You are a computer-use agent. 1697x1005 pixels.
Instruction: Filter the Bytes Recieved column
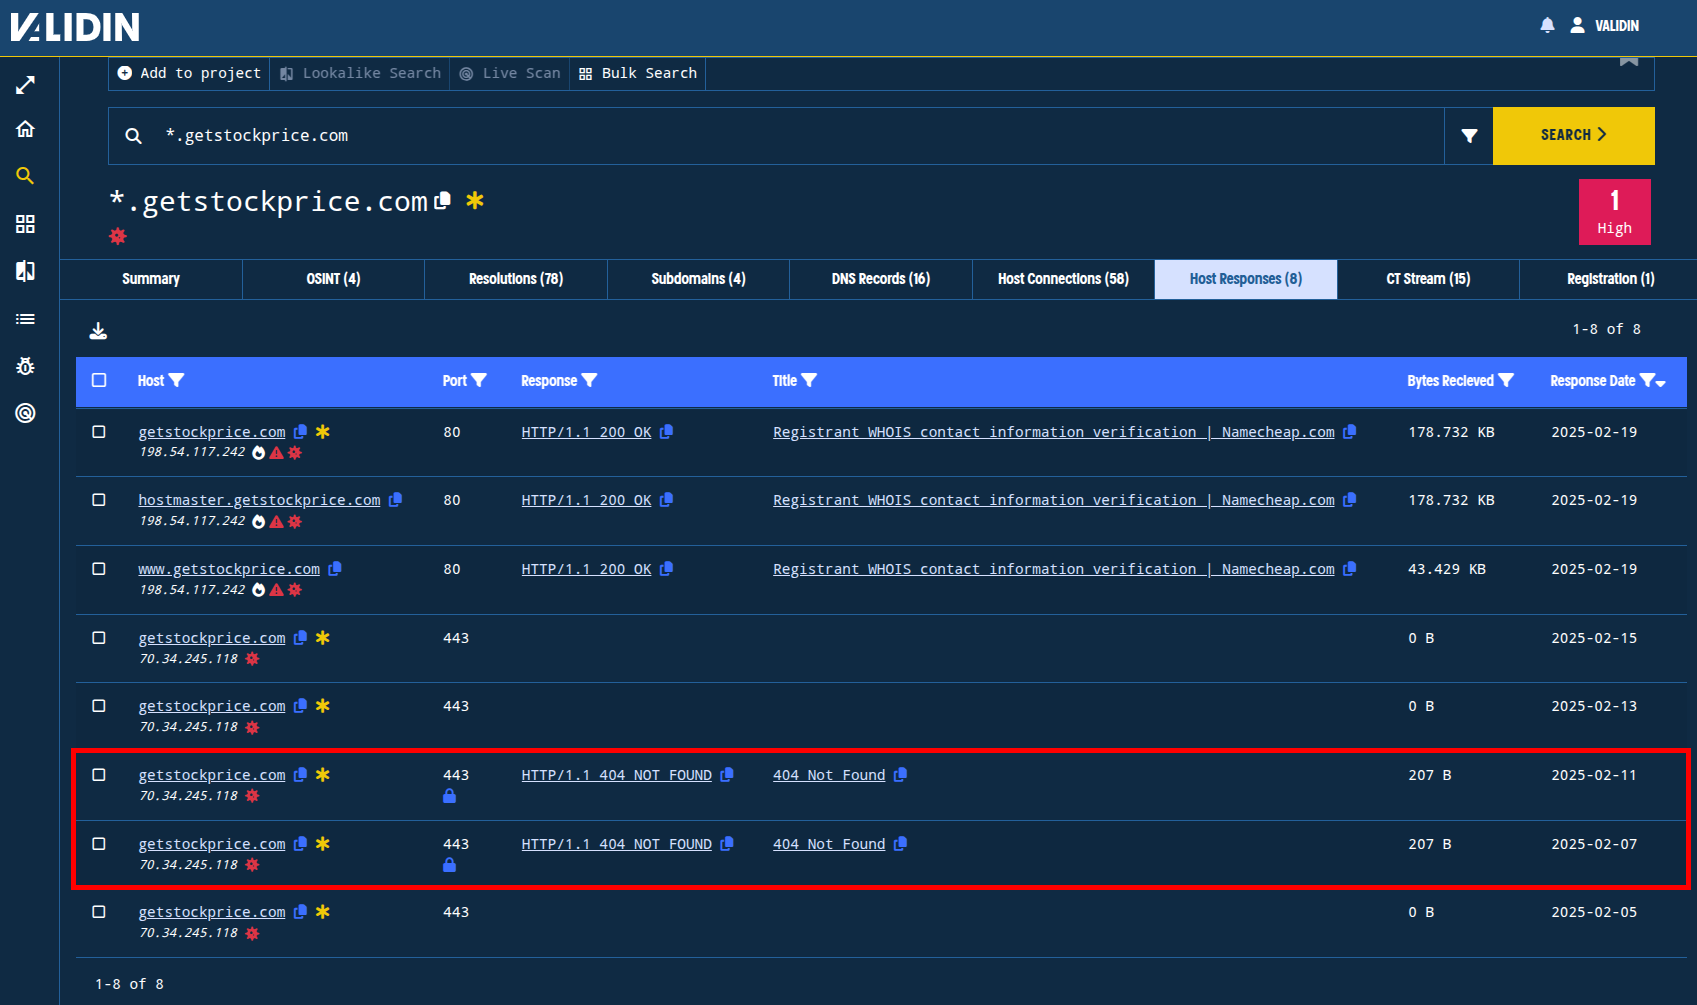(1506, 381)
